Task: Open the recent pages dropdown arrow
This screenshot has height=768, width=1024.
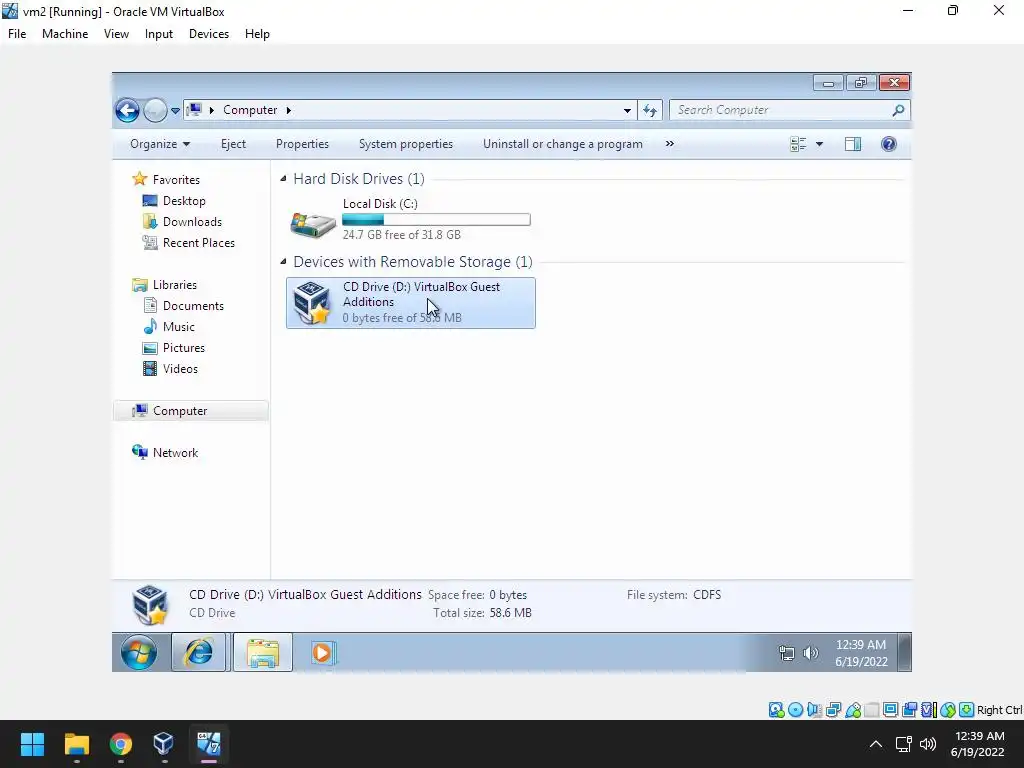Action: (175, 110)
